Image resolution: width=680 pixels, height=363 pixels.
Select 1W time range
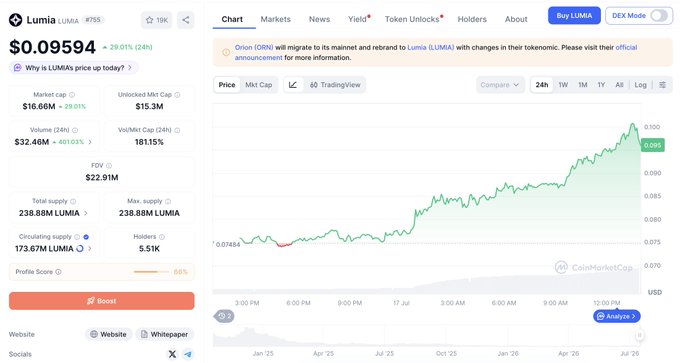[x=563, y=85]
